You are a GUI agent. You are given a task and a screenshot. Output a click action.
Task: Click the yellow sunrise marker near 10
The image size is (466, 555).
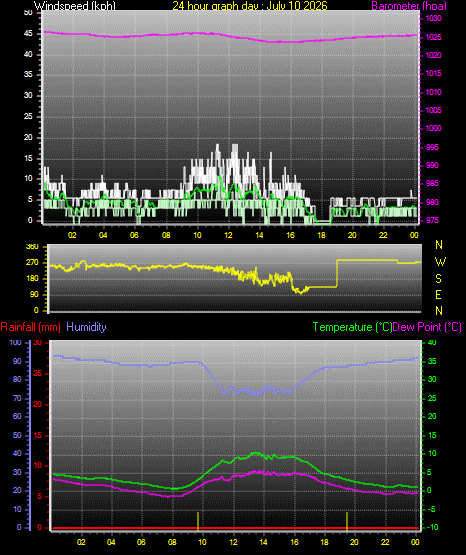(x=198, y=521)
